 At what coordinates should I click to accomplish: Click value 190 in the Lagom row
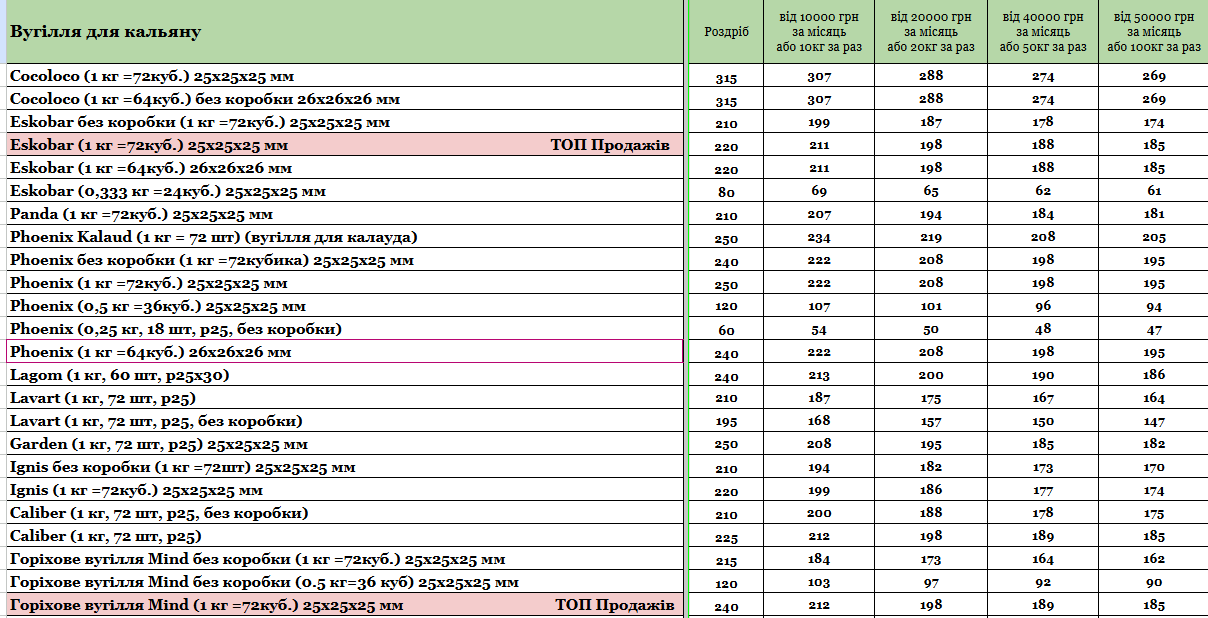[x=1042, y=376]
